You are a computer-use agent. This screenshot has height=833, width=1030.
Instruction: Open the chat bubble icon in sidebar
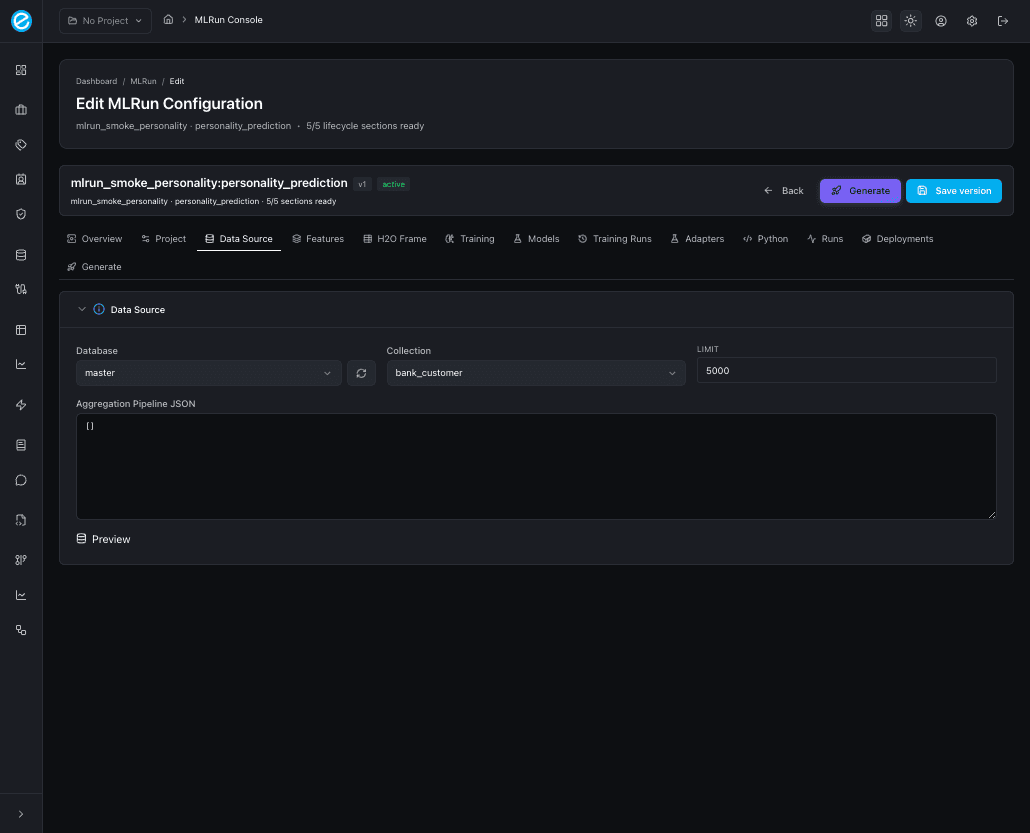click(x=20, y=480)
